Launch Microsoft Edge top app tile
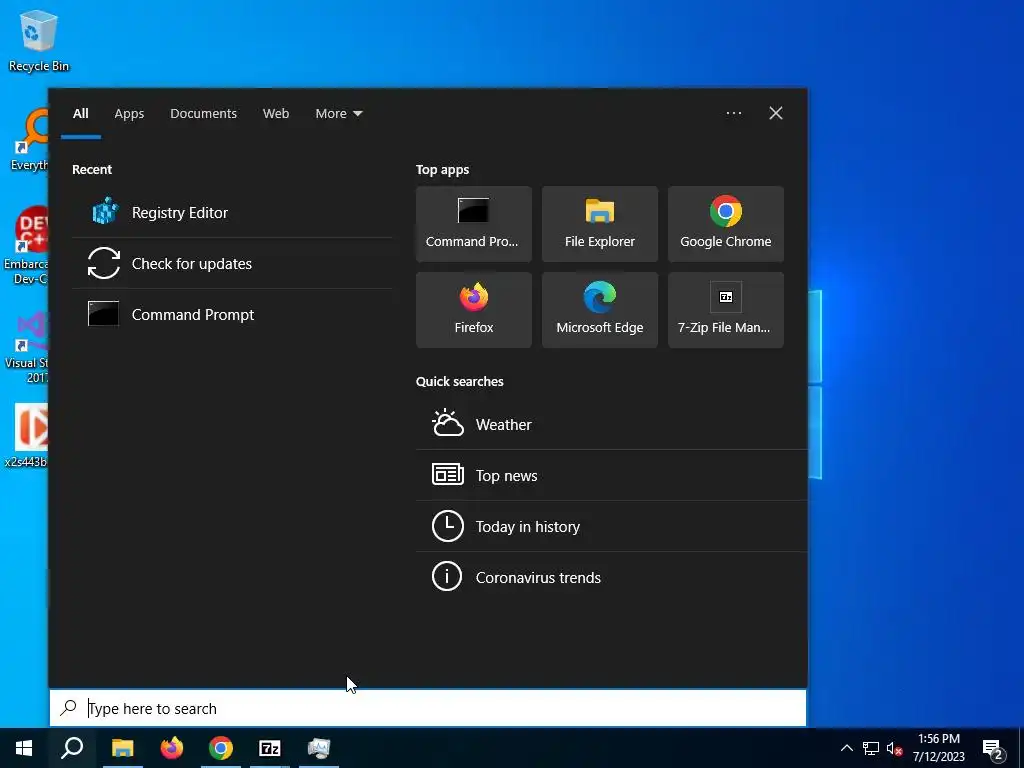This screenshot has width=1024, height=768. tap(600, 310)
